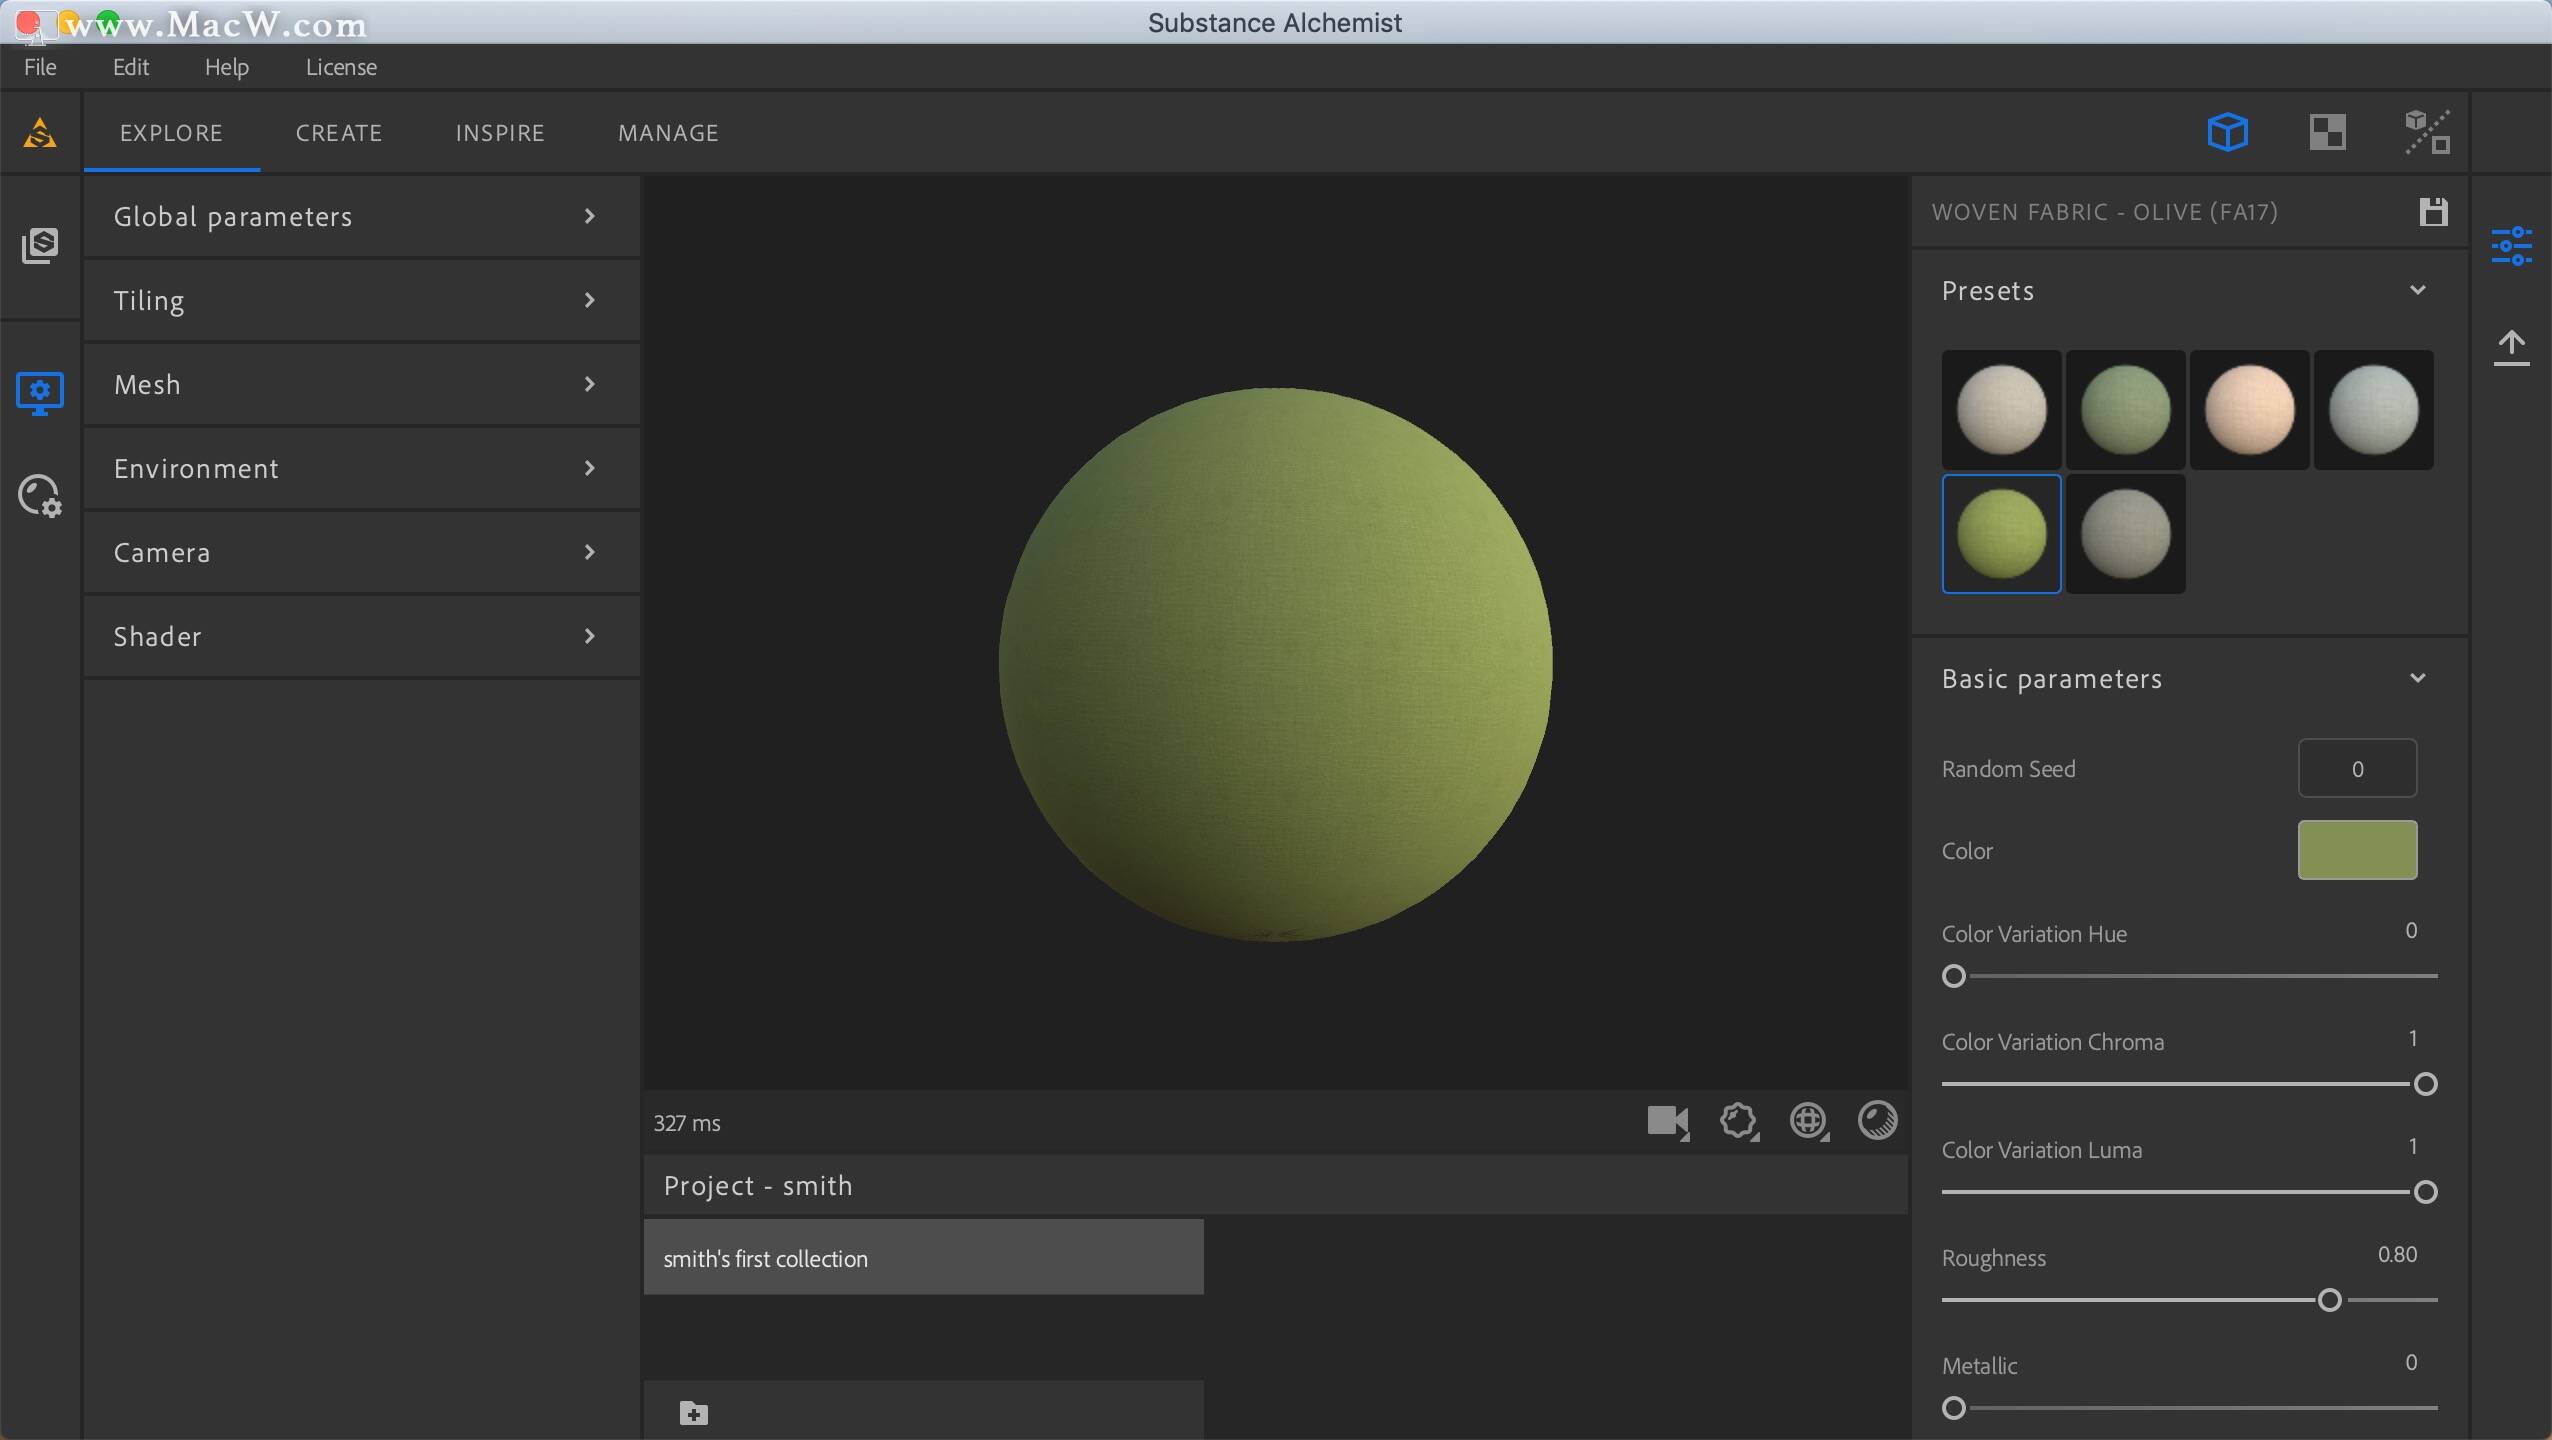Switch to the MANAGE tab
Image resolution: width=2552 pixels, height=1440 pixels.
668,133
